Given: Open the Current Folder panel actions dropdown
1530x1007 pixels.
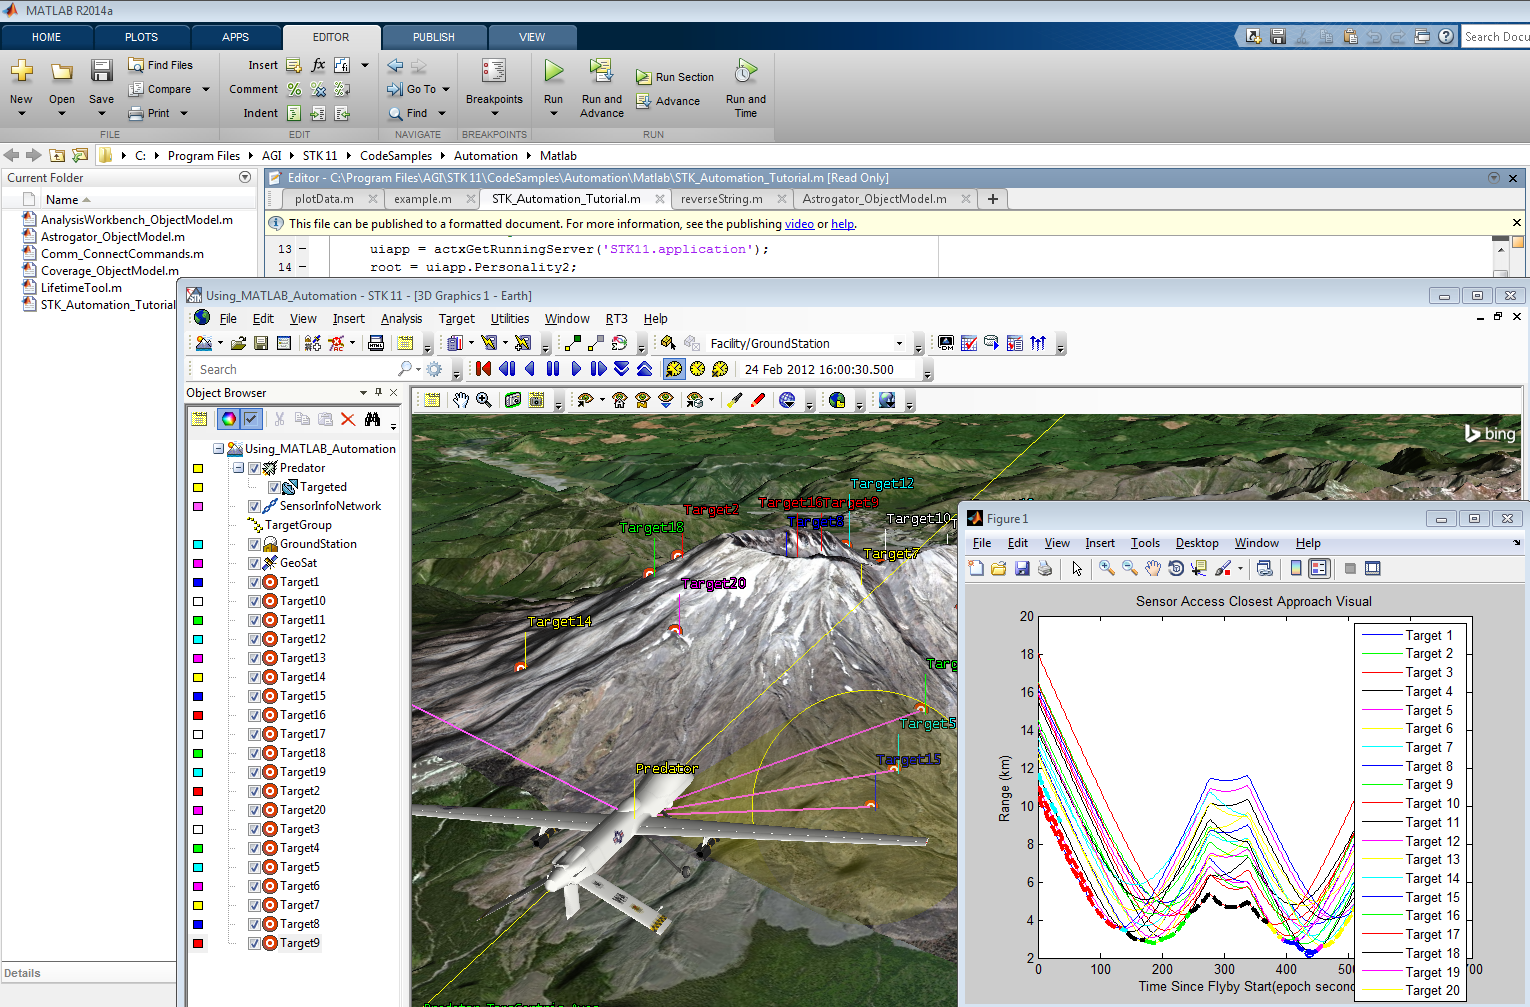Looking at the screenshot, I should click(x=245, y=177).
